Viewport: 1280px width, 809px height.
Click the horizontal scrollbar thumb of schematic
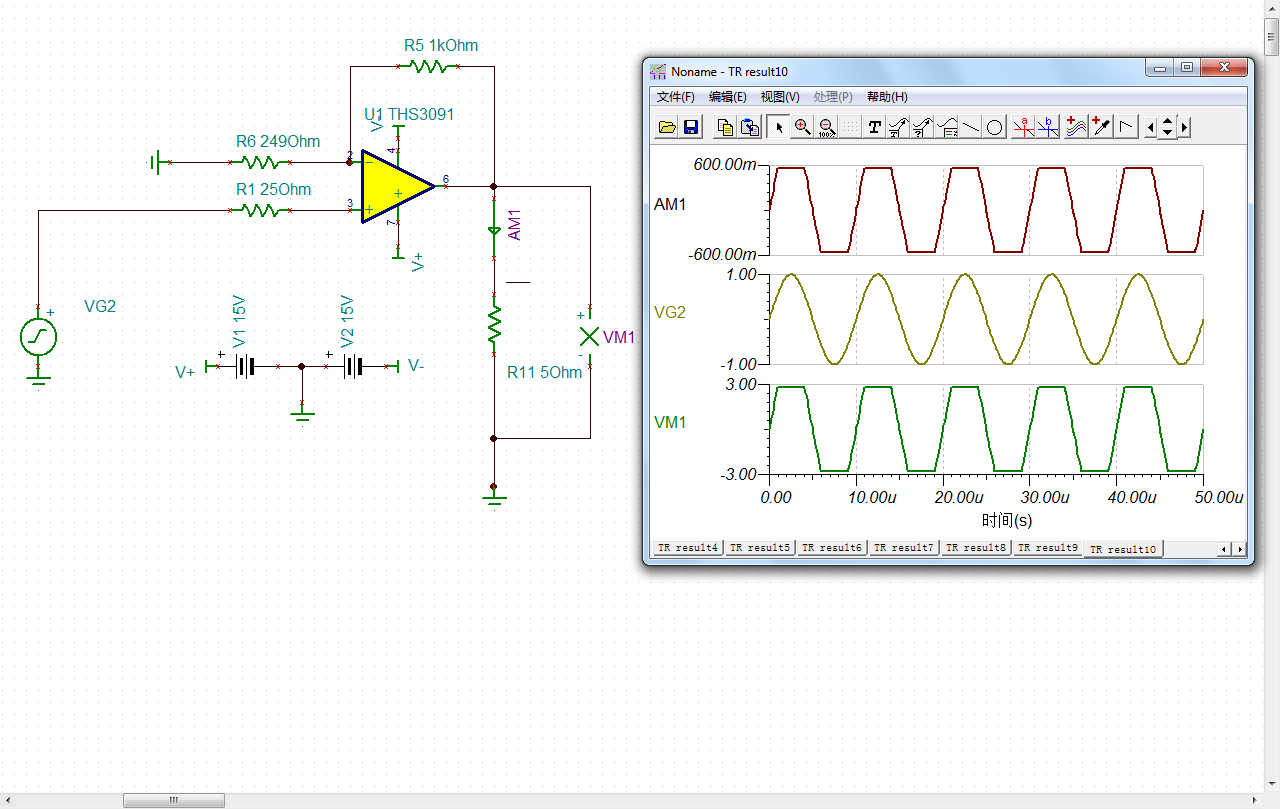pos(174,800)
